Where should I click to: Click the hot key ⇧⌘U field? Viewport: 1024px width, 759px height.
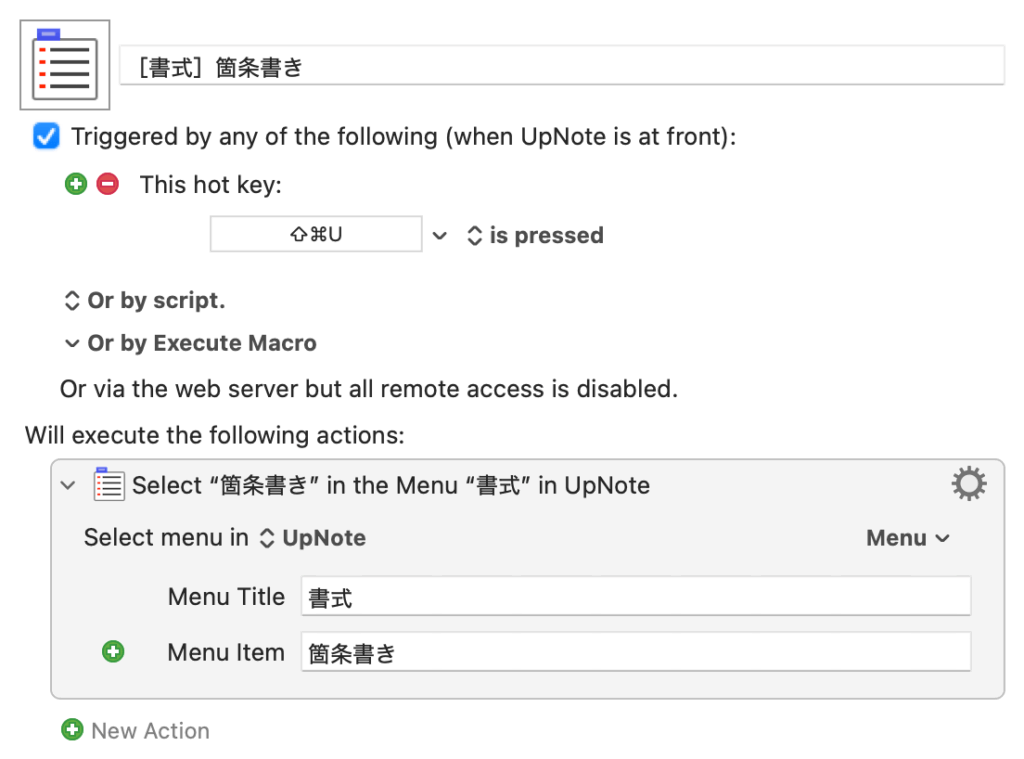click(316, 236)
